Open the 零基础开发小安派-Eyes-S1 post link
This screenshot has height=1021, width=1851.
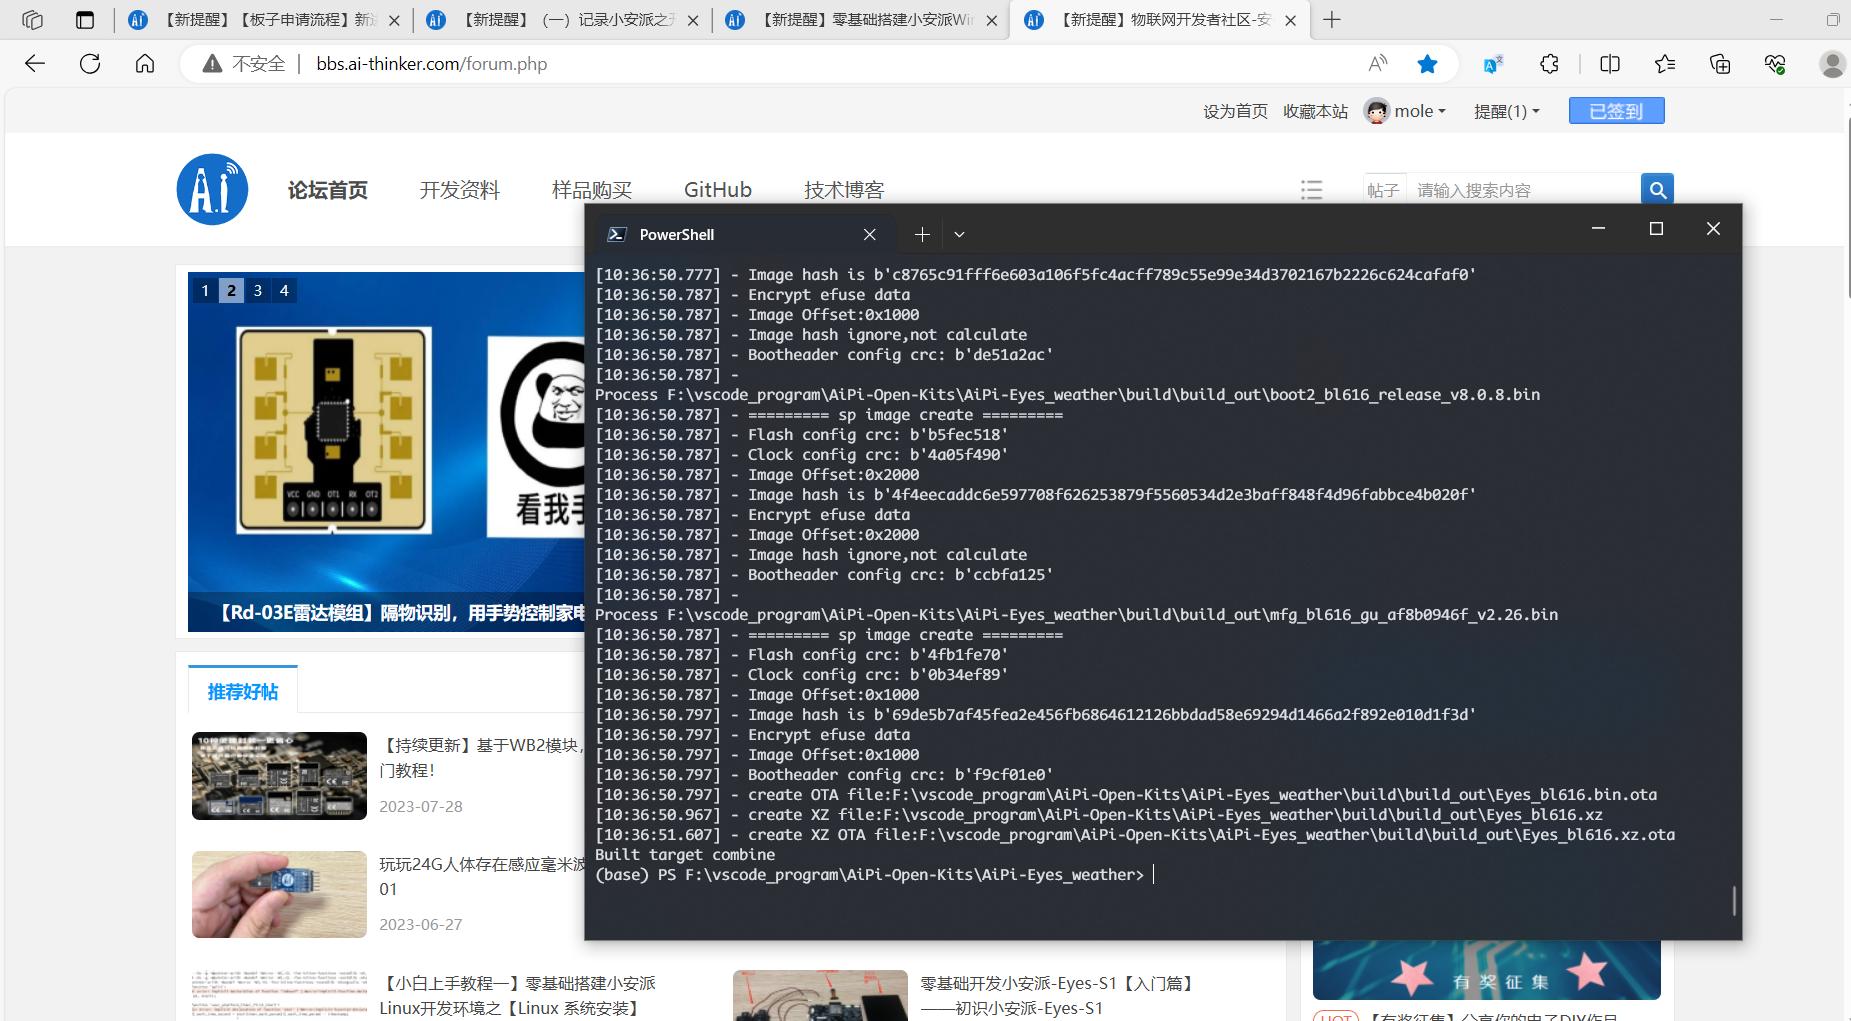1058,995
